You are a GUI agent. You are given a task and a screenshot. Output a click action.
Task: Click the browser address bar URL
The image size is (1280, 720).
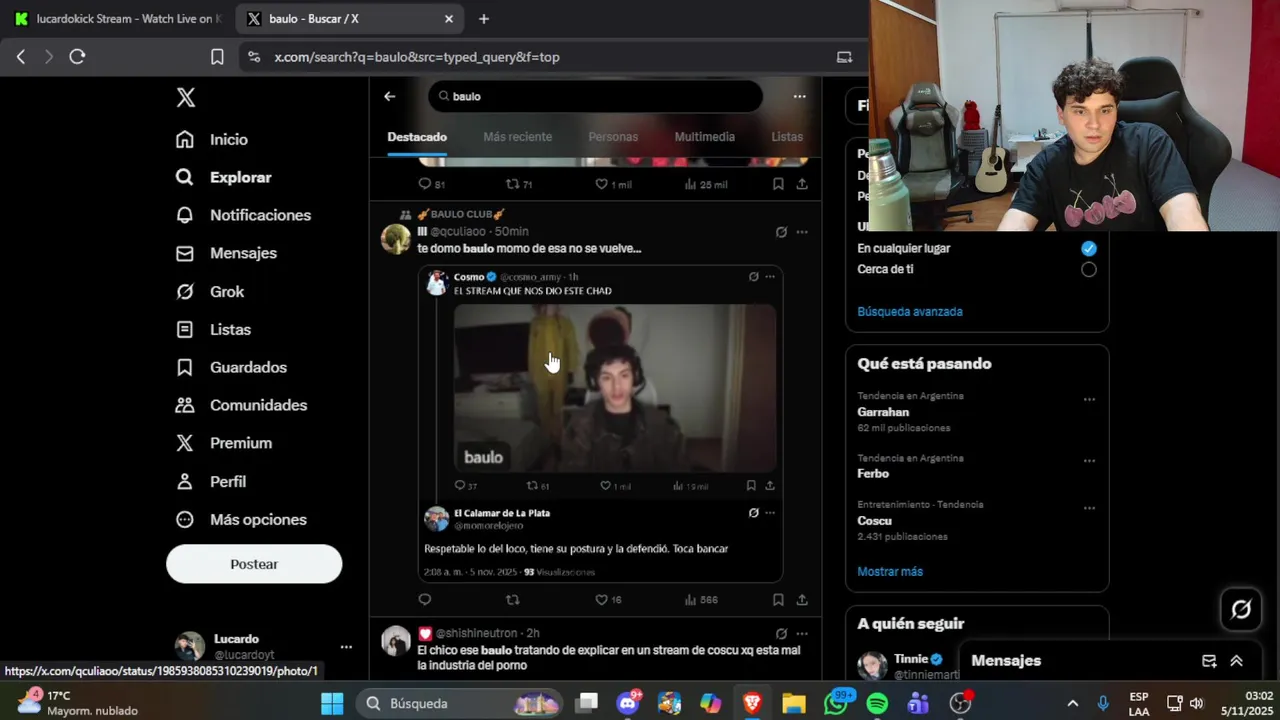(x=417, y=57)
